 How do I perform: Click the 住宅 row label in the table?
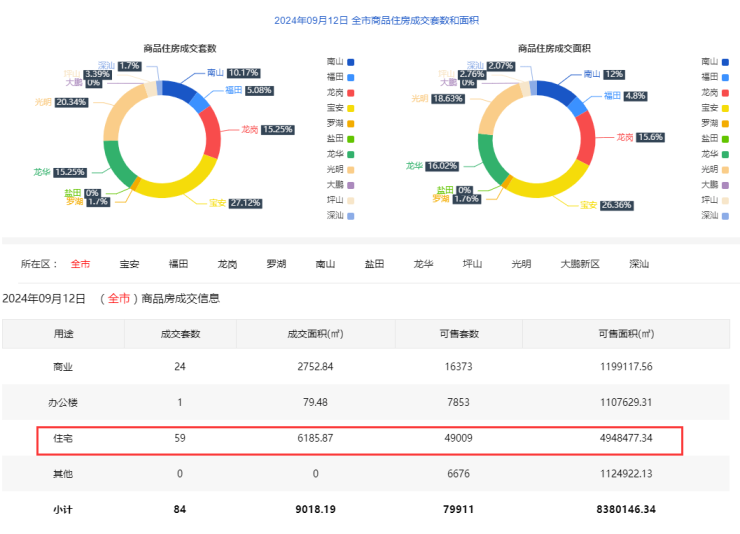[x=63, y=438]
